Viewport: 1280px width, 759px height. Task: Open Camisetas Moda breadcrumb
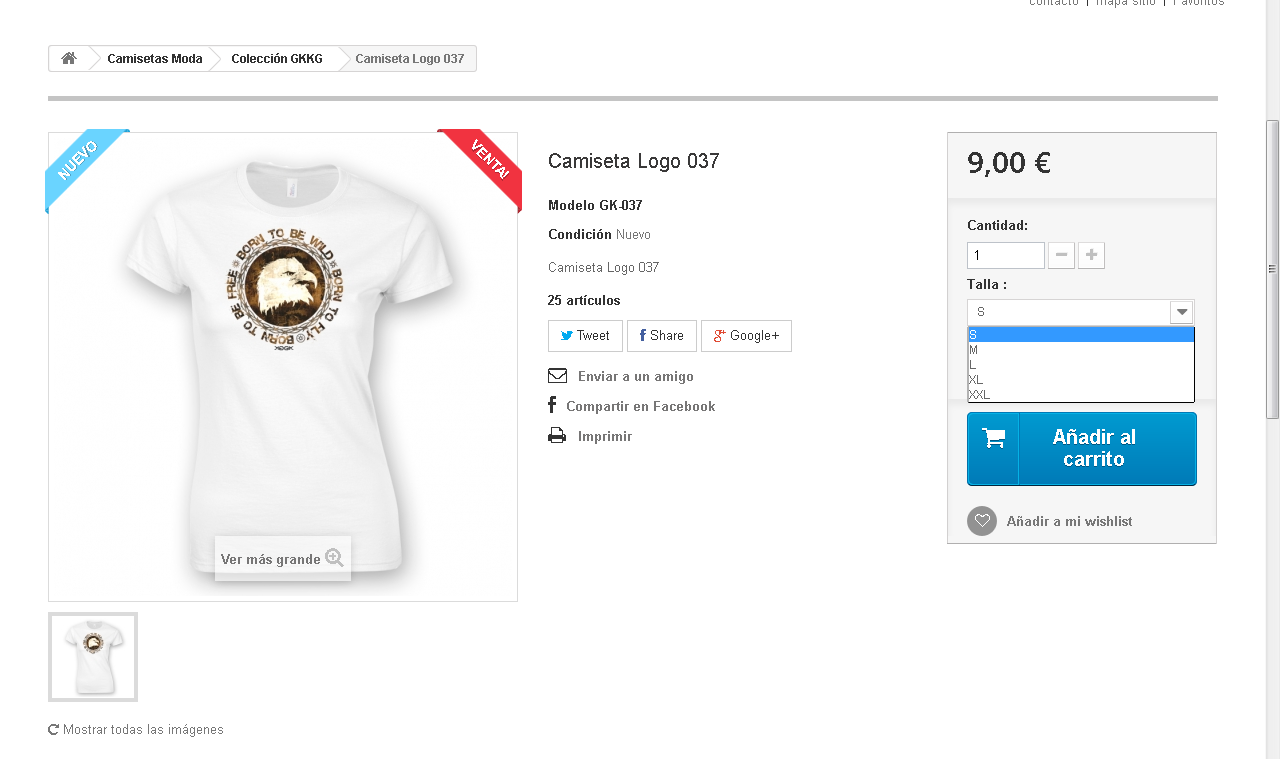[x=155, y=59]
